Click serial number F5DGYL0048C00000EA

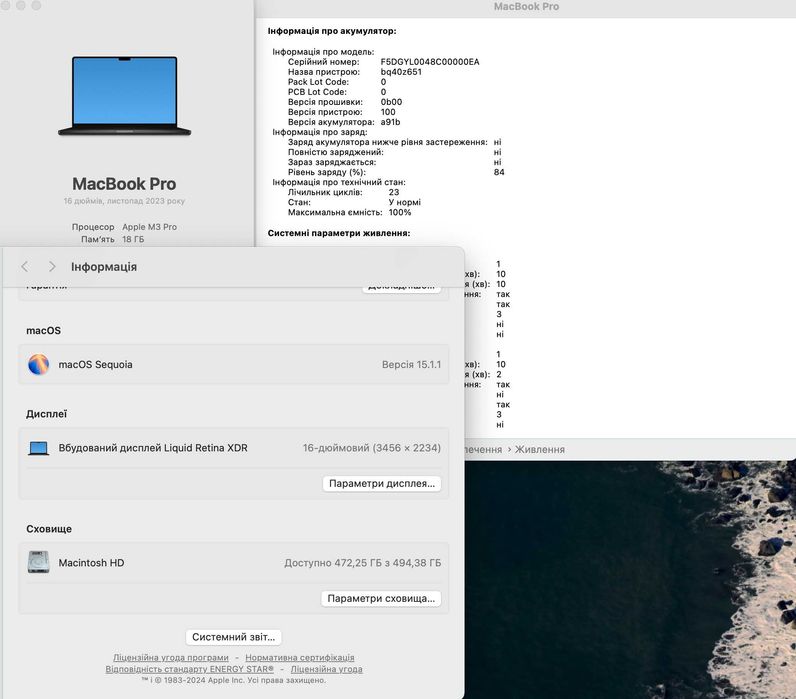click(x=430, y=62)
